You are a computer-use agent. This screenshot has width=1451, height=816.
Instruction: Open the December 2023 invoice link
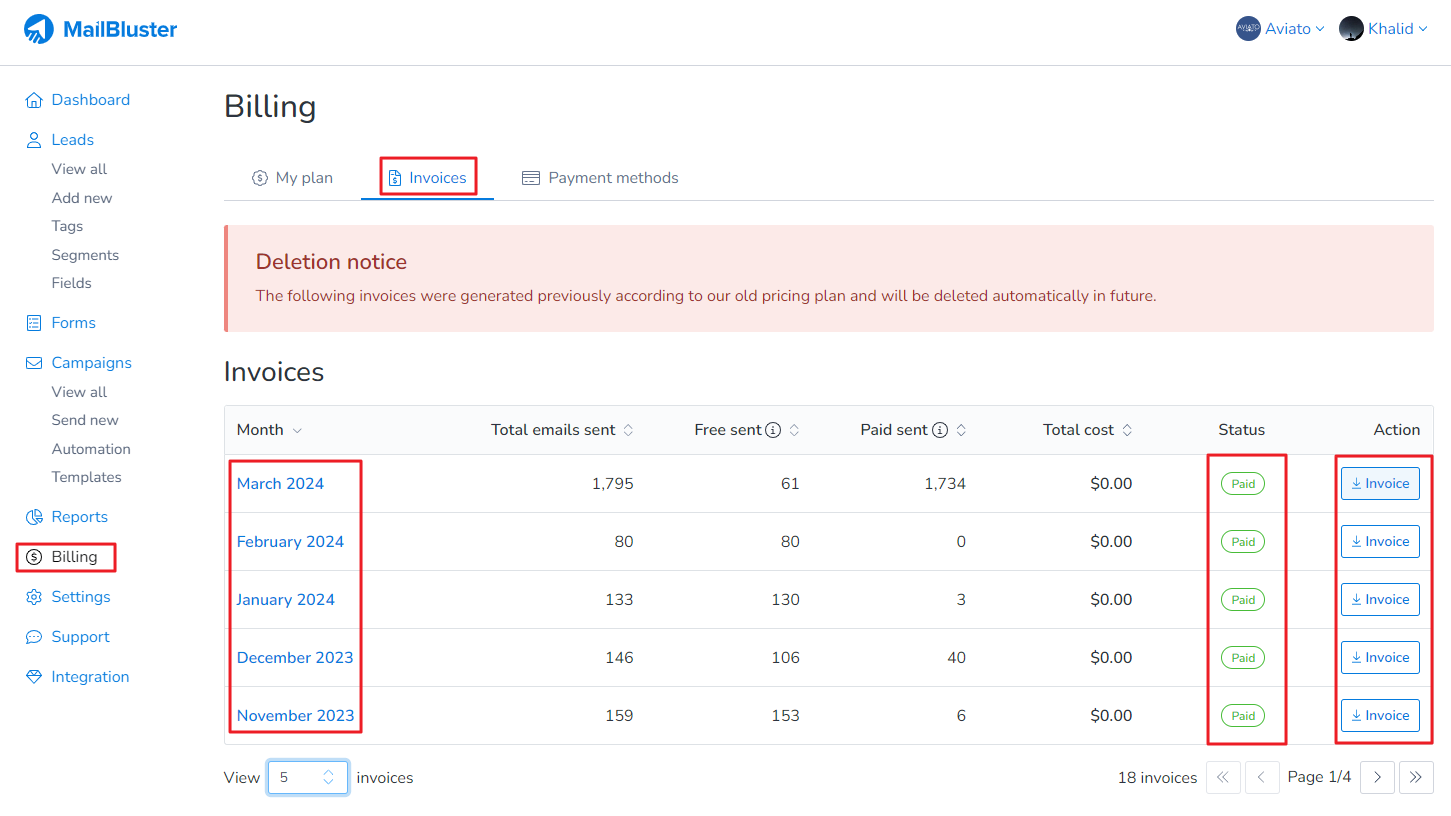(x=295, y=658)
